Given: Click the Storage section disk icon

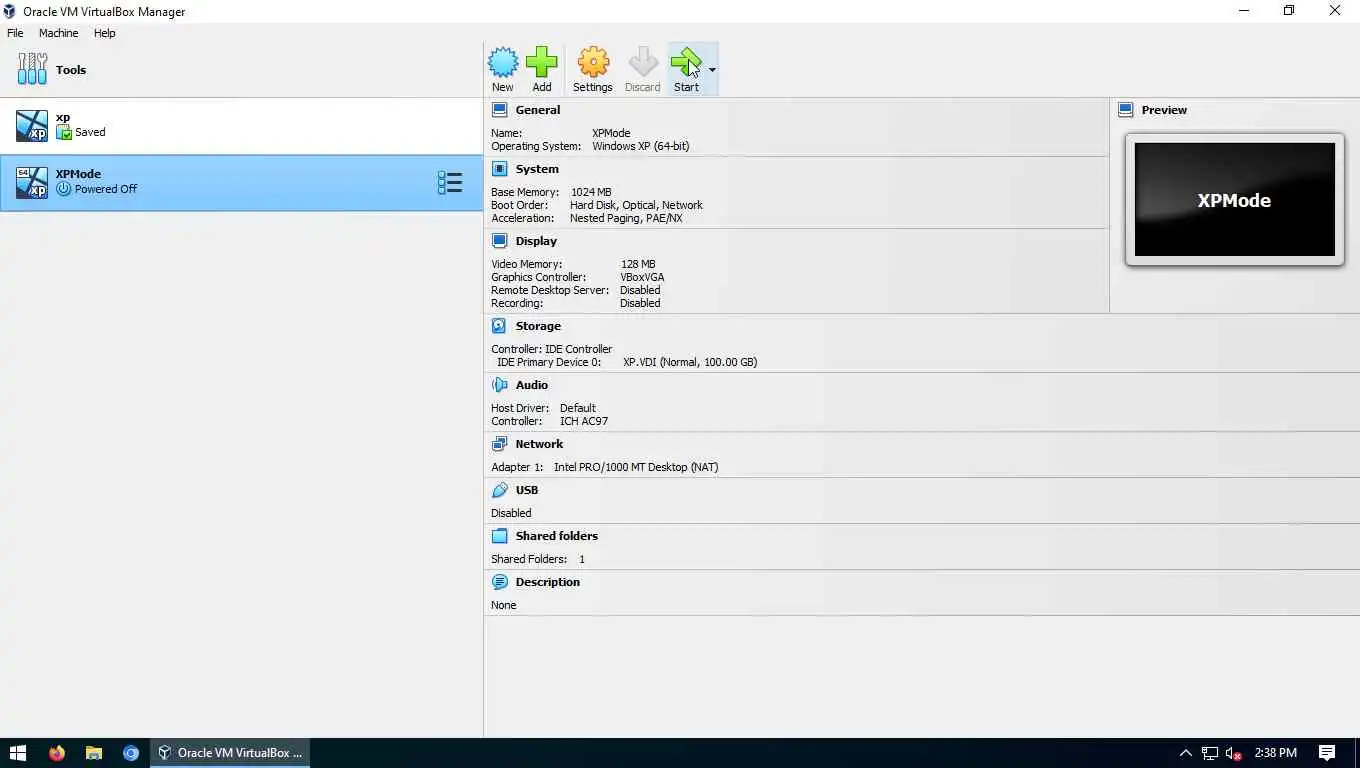Looking at the screenshot, I should [x=500, y=326].
